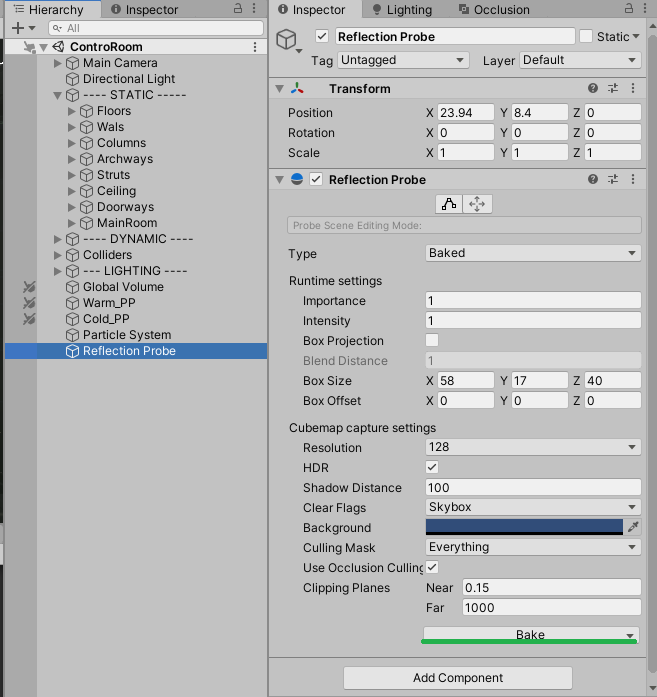Image resolution: width=657 pixels, height=697 pixels.
Task: Select MainRoom in the hierarchy
Action: [x=127, y=223]
